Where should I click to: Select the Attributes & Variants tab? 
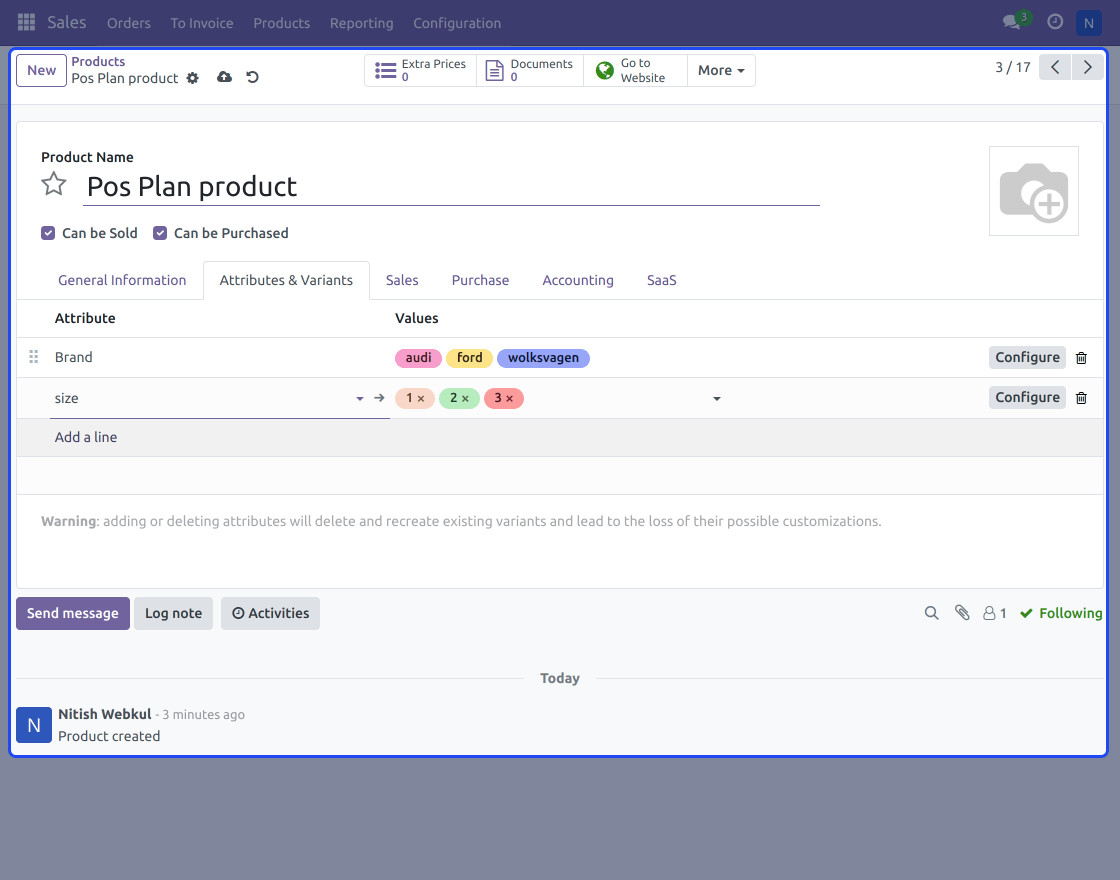(286, 280)
